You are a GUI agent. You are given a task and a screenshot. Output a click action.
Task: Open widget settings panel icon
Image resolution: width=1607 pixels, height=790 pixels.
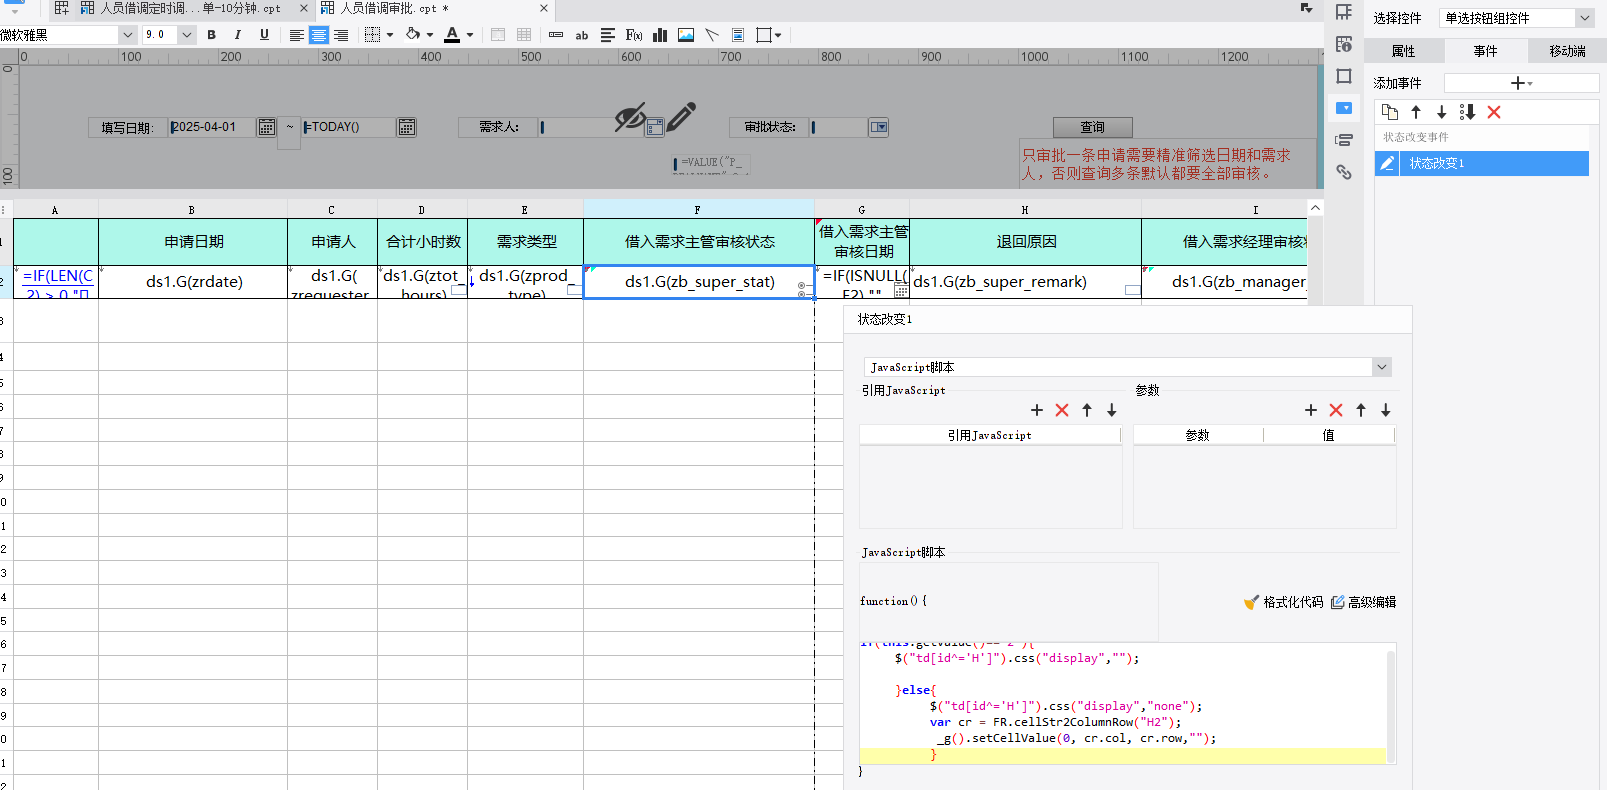click(x=1344, y=108)
